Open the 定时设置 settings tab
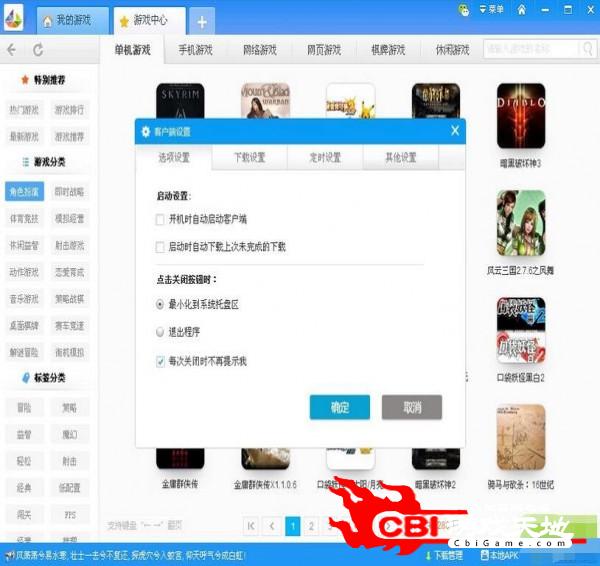Viewport: 600px width, 566px height. (325, 157)
